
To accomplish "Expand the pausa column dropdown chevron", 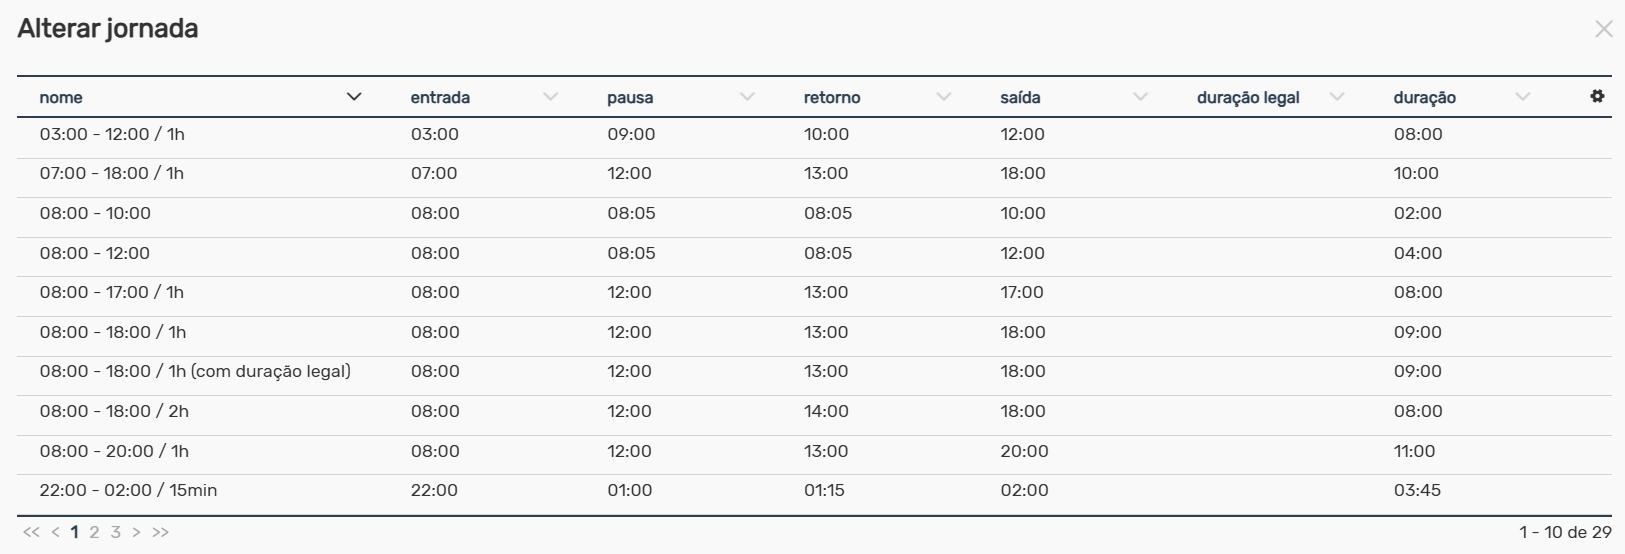I will pos(747,97).
